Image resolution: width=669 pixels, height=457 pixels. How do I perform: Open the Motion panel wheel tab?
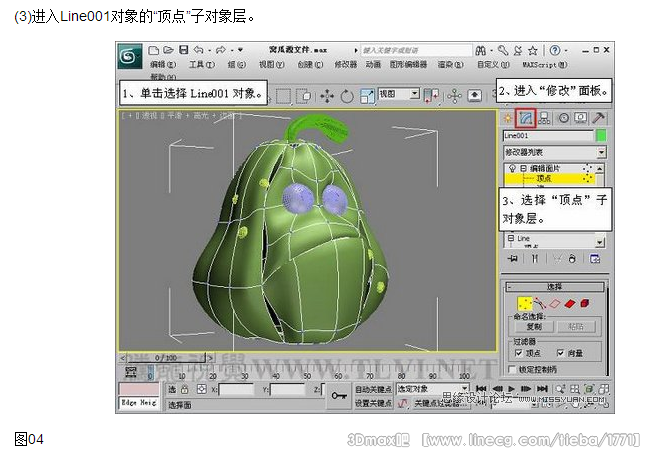coord(564,118)
